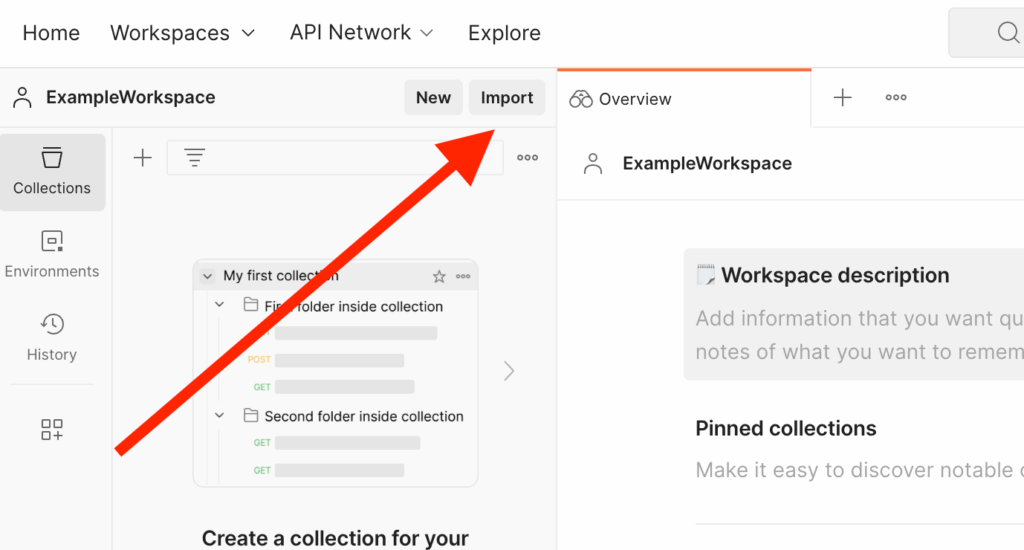This screenshot has height=550, width=1024.
Task: Go to the Home menu item
Action: coord(51,33)
